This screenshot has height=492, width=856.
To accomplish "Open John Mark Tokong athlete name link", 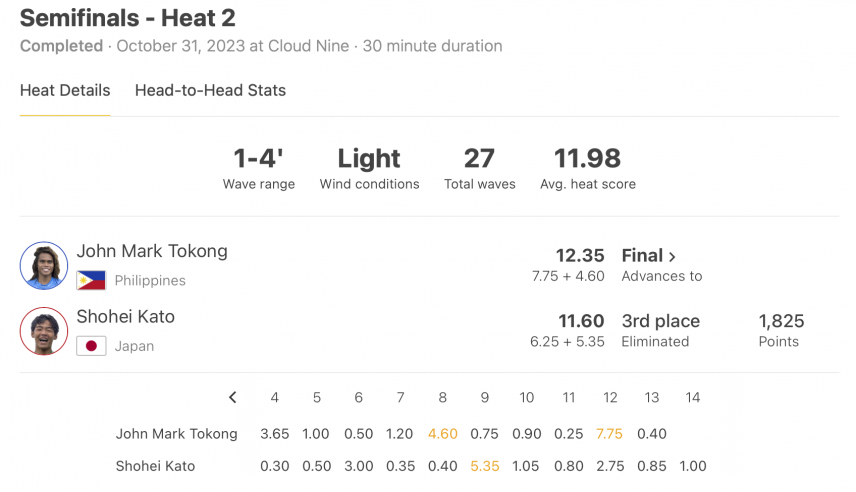I will (x=152, y=251).
